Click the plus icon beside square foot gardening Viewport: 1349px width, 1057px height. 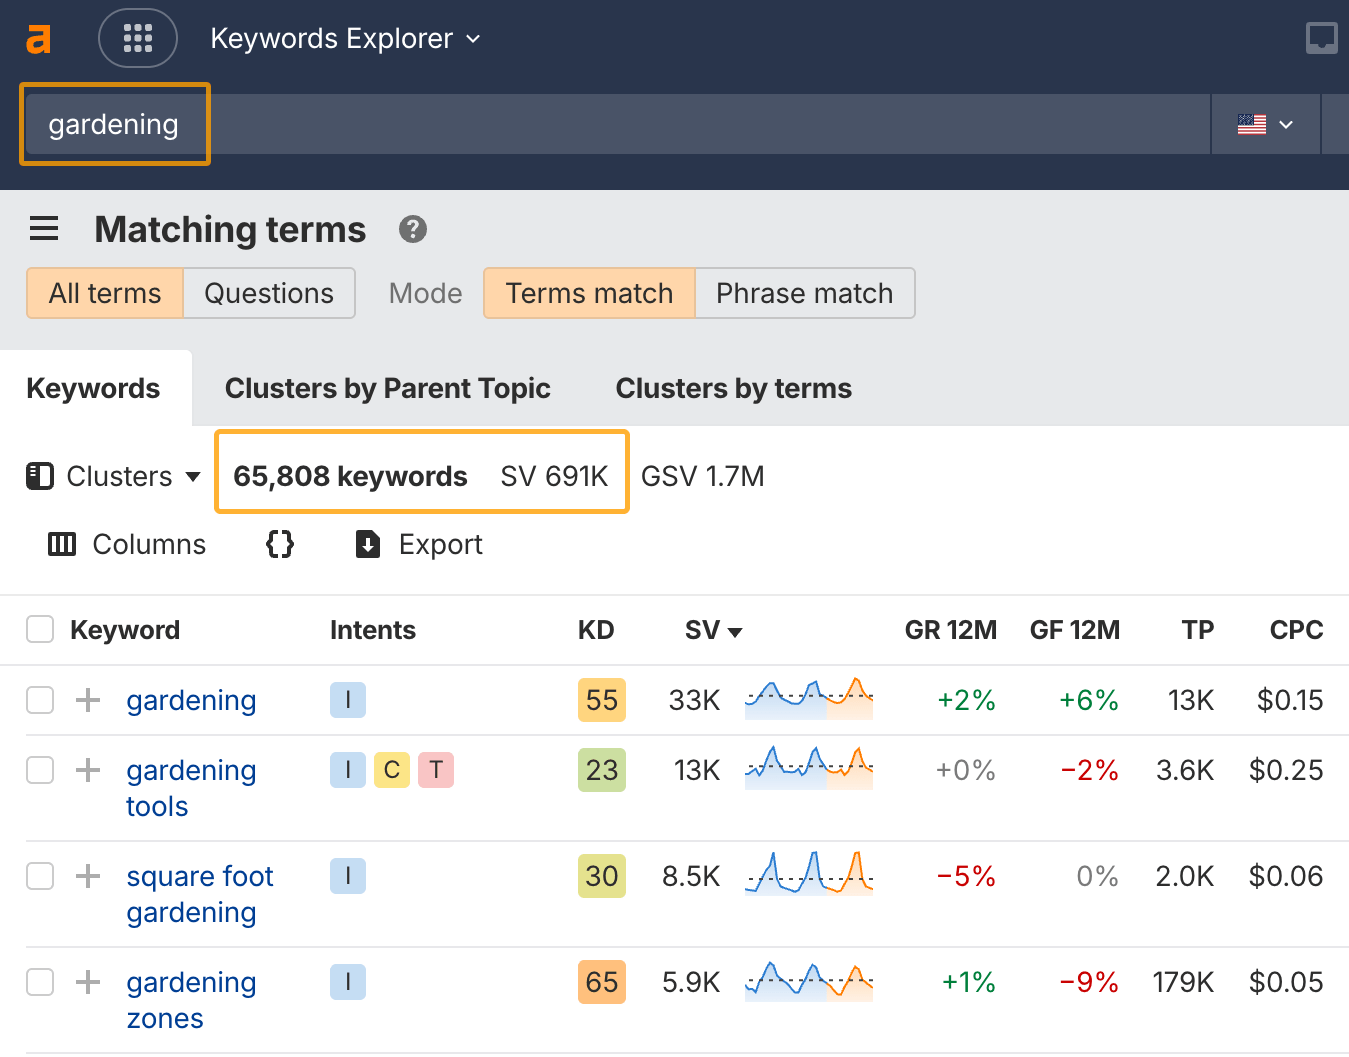point(88,876)
